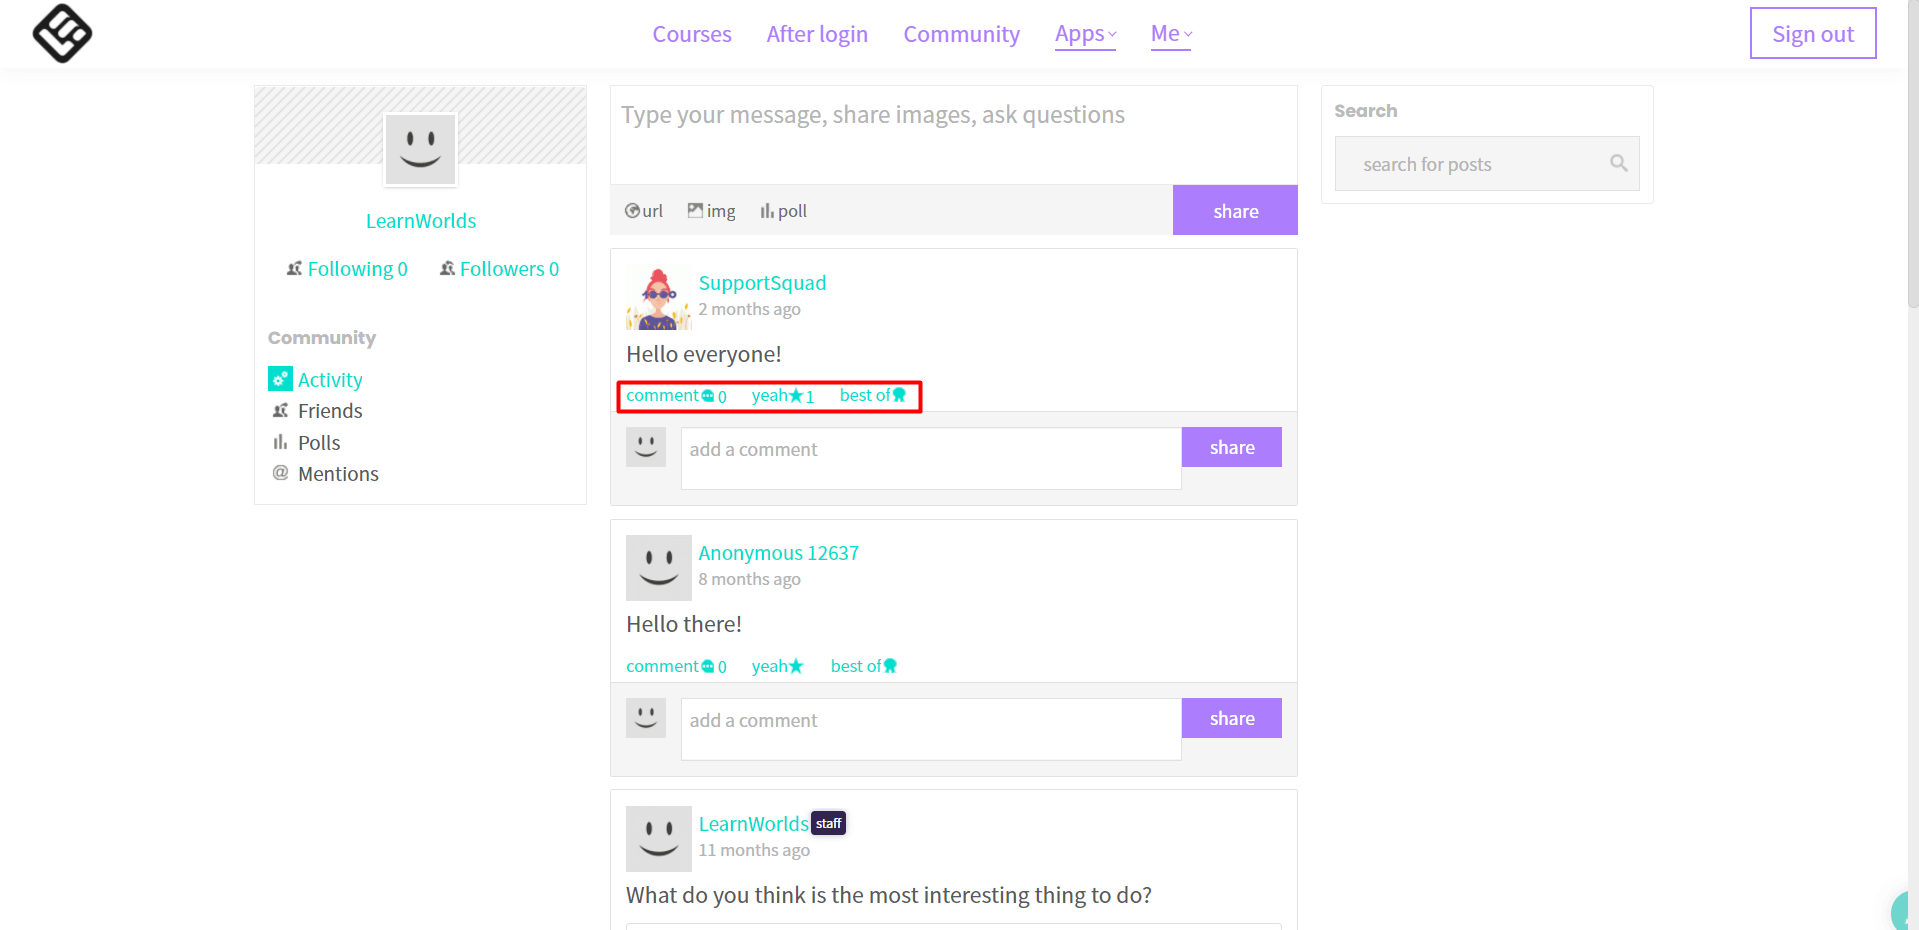Open Polls in Community sidebar
This screenshot has height=930, width=1919.
(x=319, y=443)
